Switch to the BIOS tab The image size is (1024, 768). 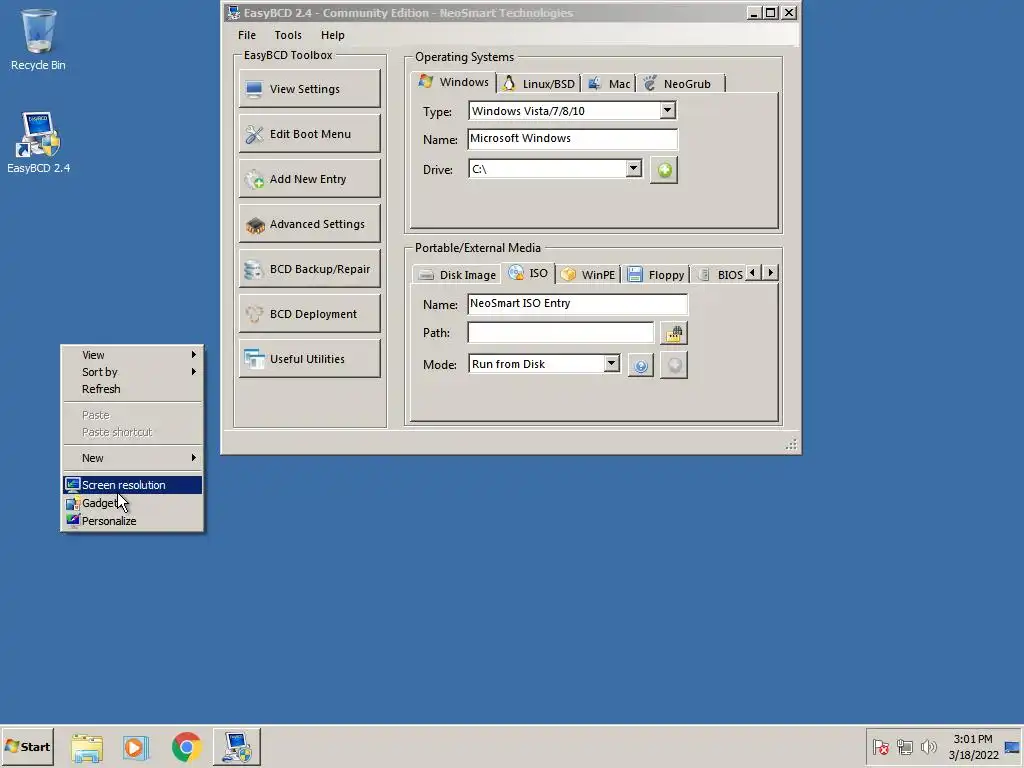720,275
